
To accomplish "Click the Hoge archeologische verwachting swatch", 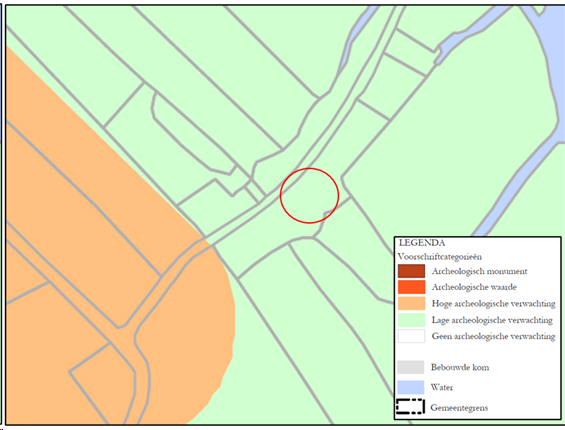I will click(x=411, y=303).
